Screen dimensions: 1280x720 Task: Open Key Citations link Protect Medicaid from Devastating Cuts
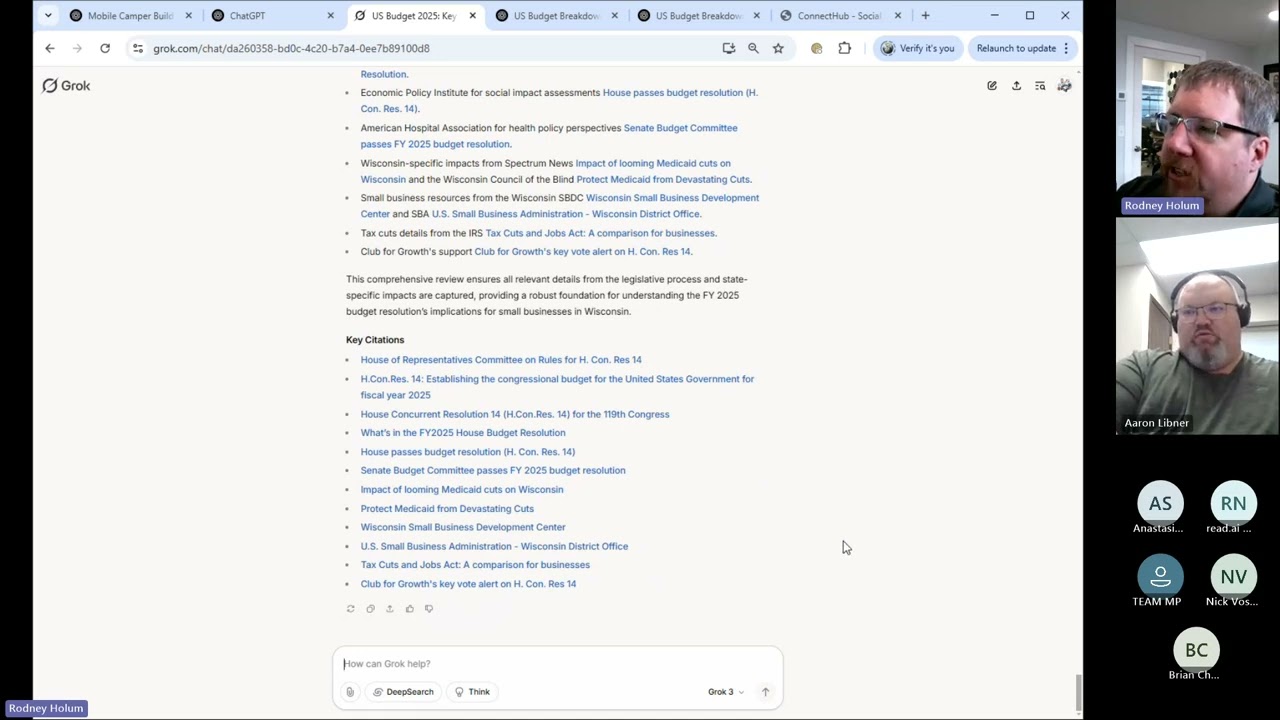pos(447,509)
